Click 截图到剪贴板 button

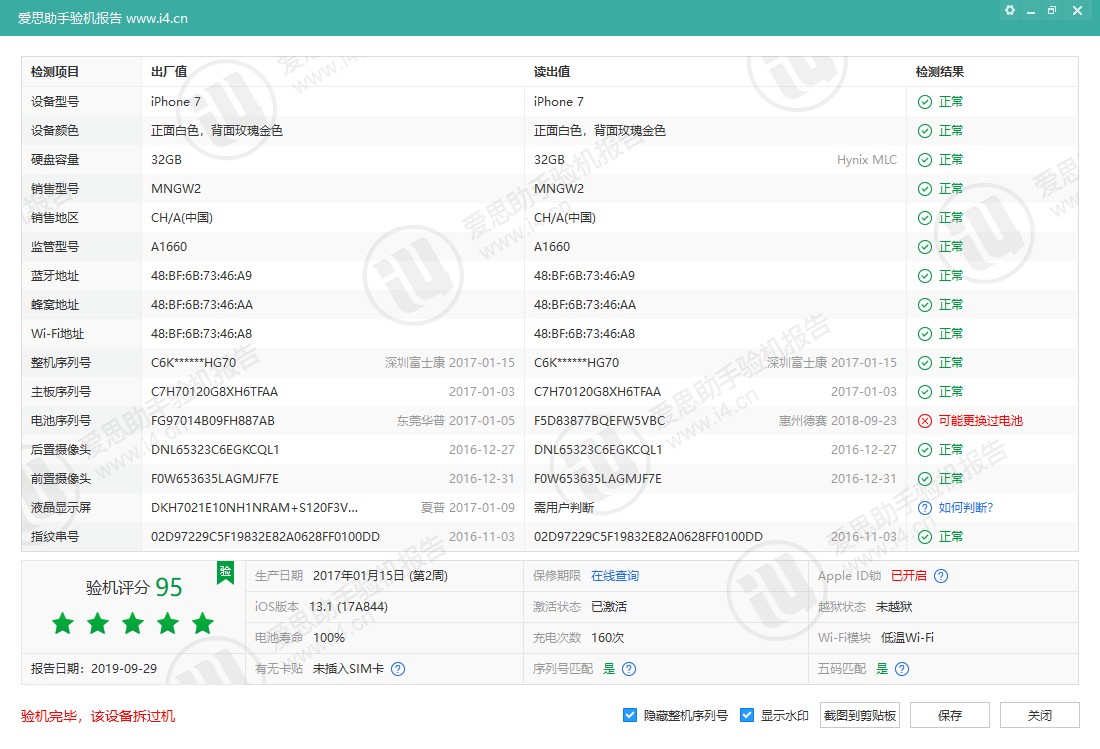point(859,715)
